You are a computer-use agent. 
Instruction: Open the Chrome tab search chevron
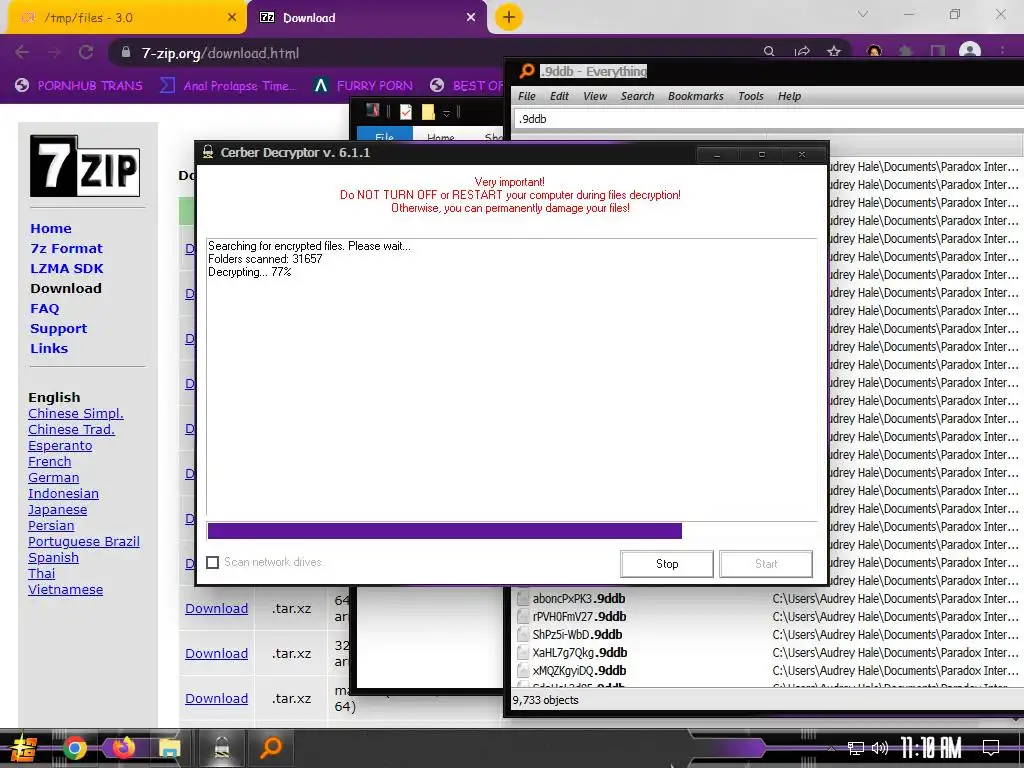(863, 14)
